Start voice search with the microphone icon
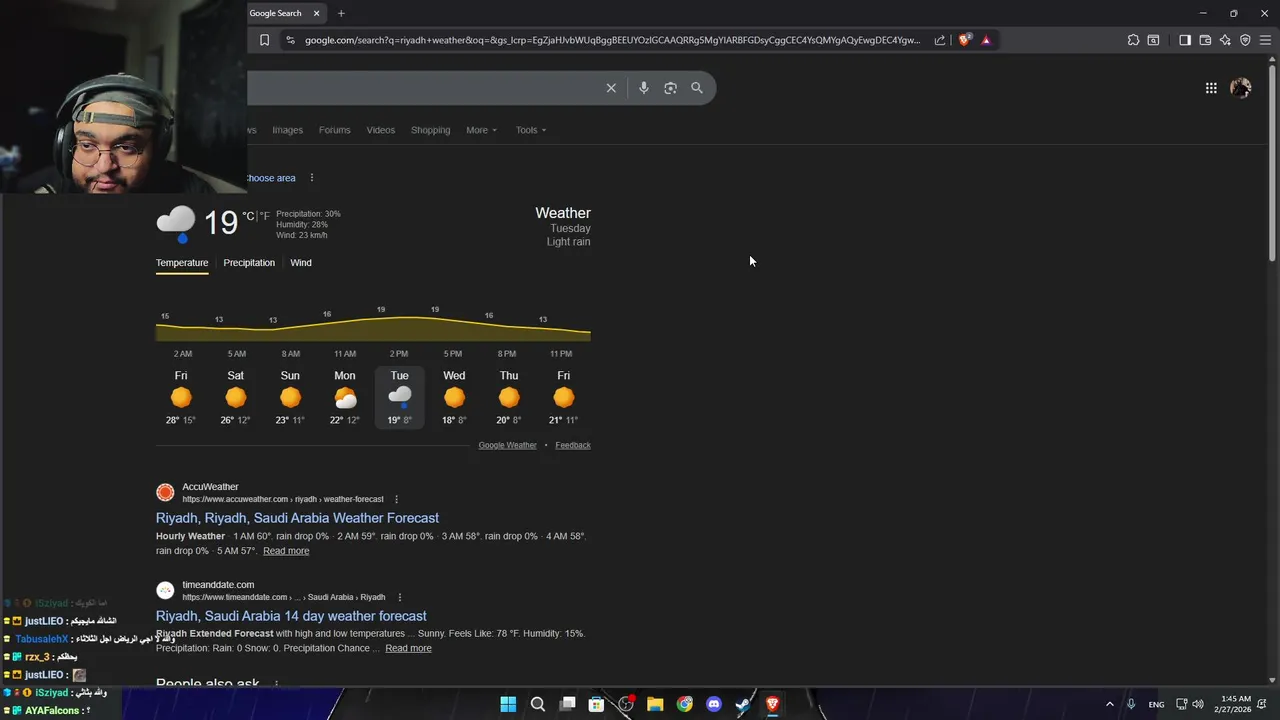The width and height of the screenshot is (1280, 720). point(644,88)
